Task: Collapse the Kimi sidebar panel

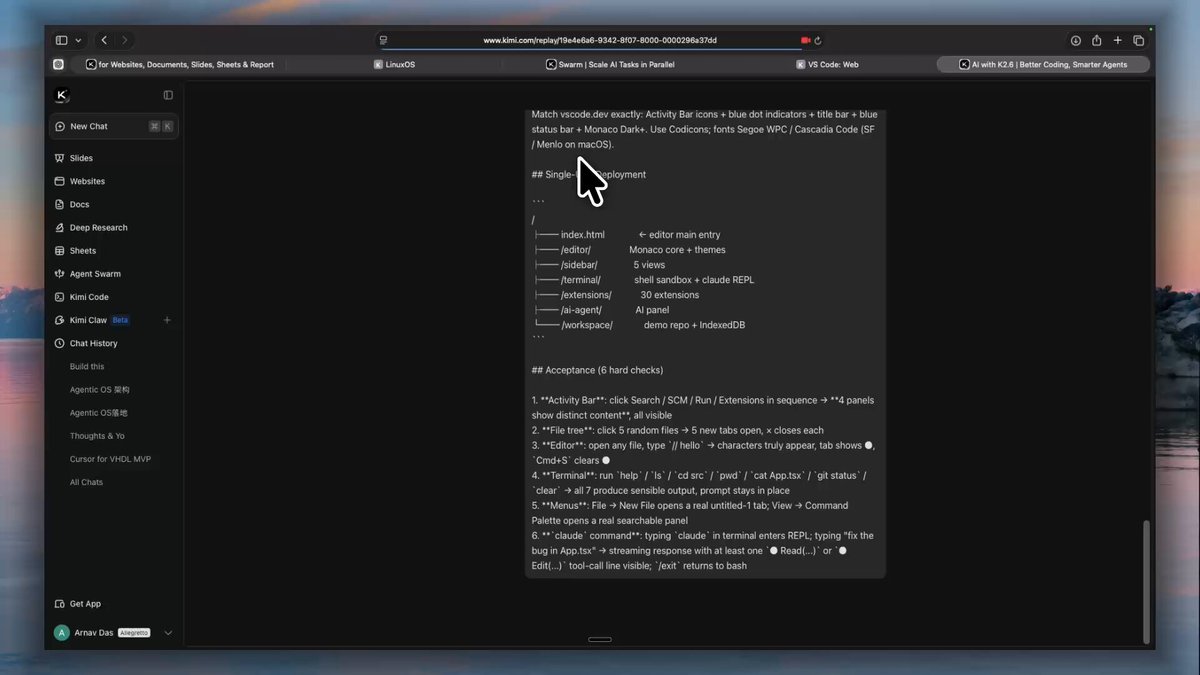Action: pyautogui.click(x=168, y=95)
